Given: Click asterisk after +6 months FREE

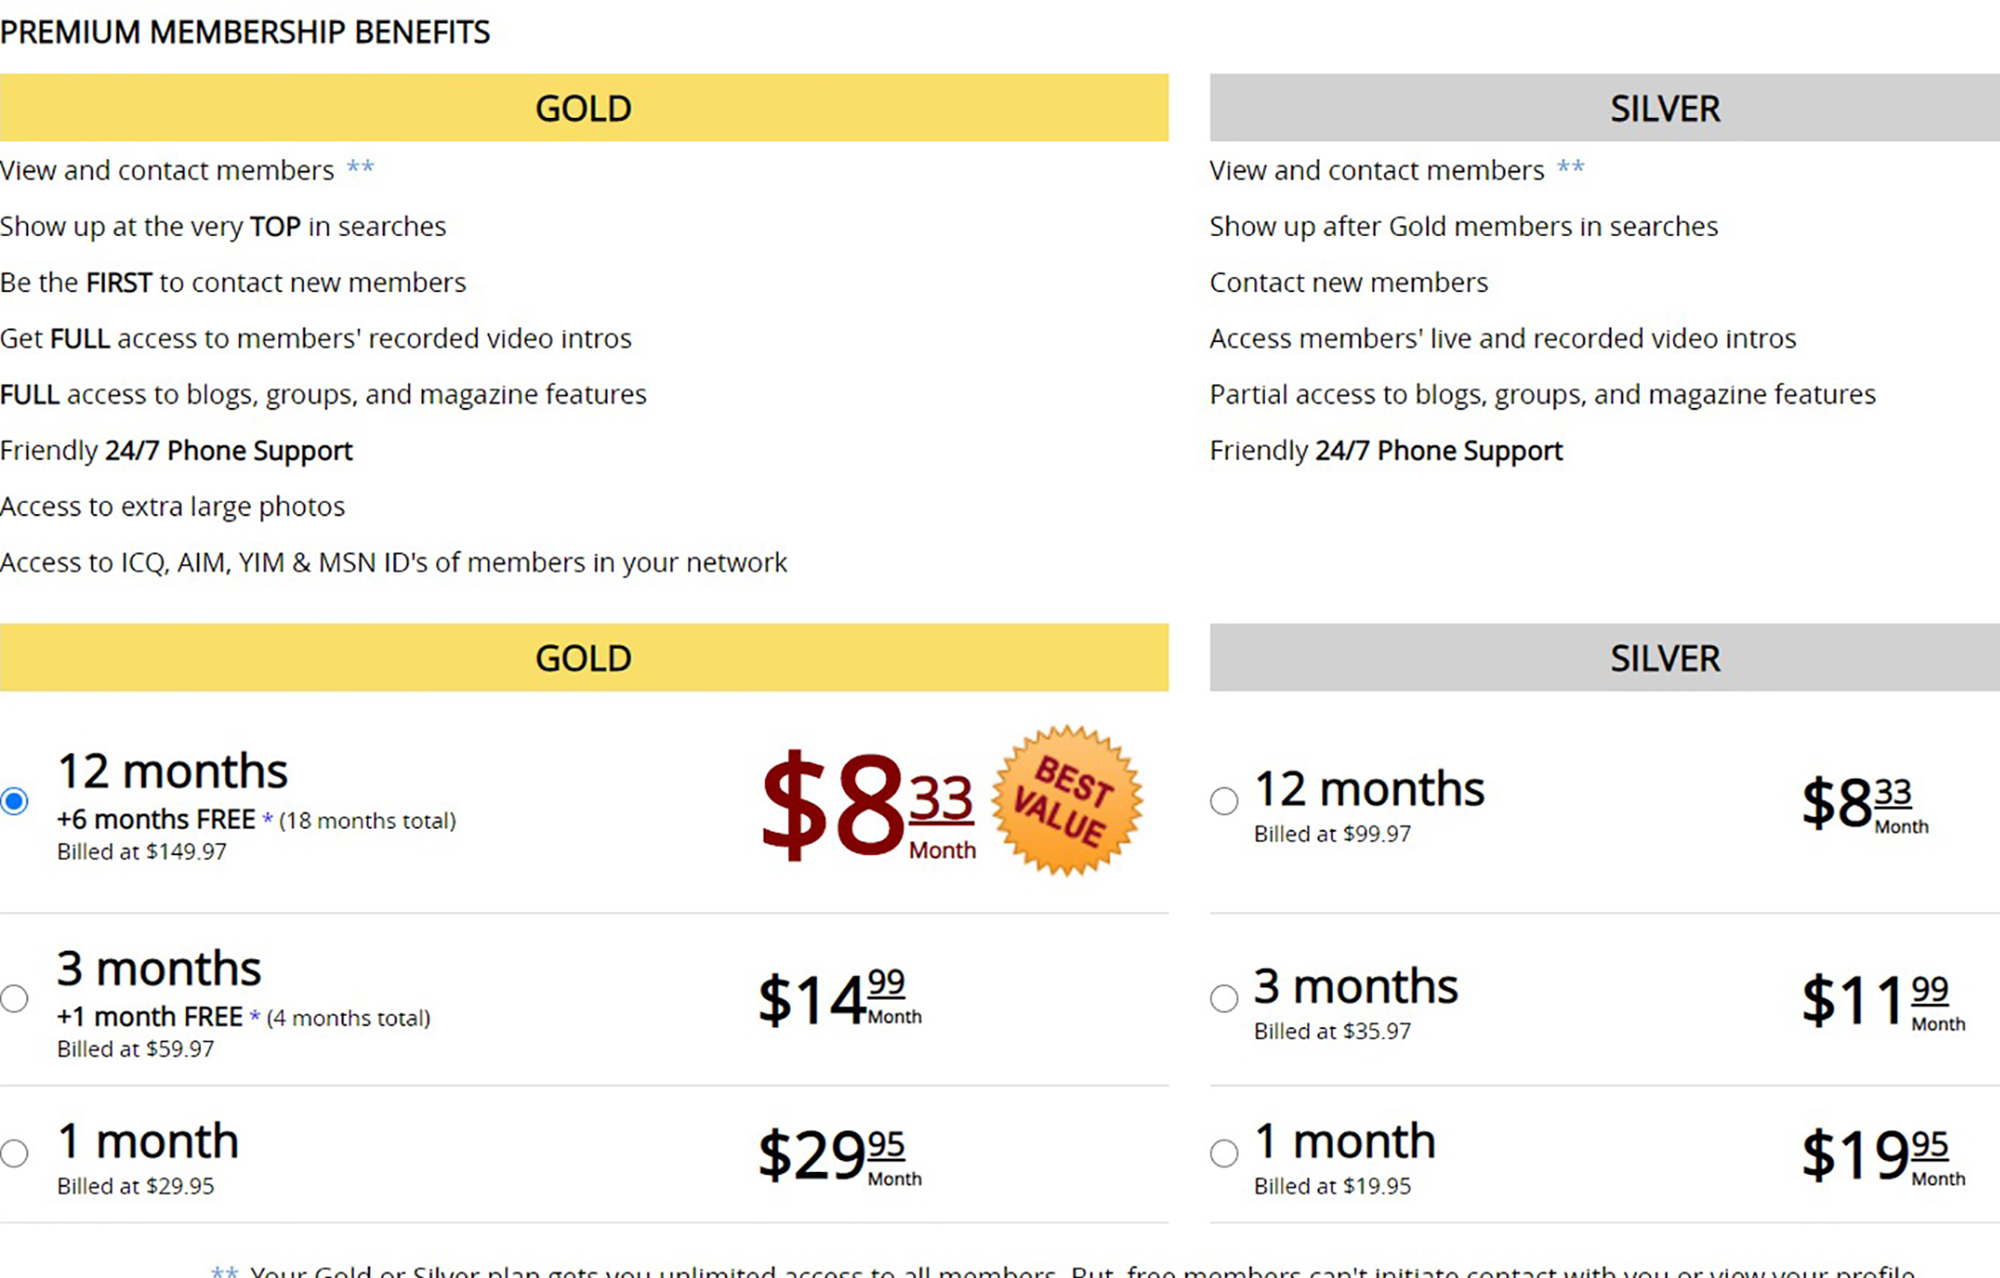Looking at the screenshot, I should (267, 819).
